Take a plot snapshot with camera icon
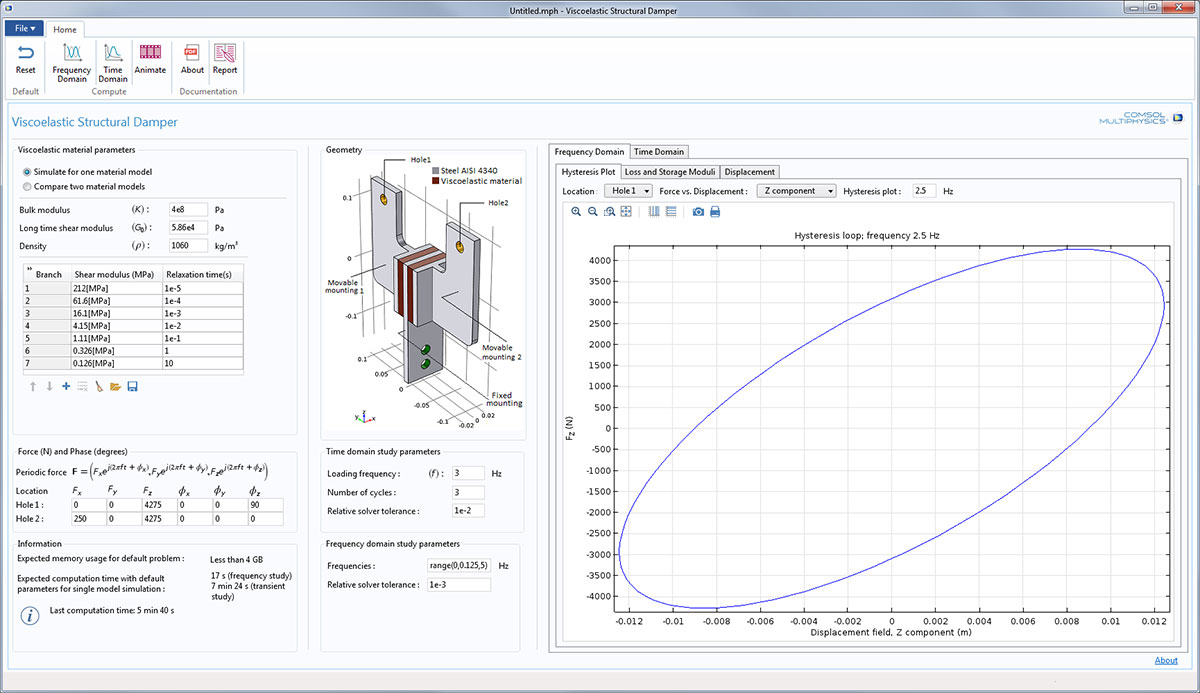Screen dimensions: 1200x693 coord(698,212)
